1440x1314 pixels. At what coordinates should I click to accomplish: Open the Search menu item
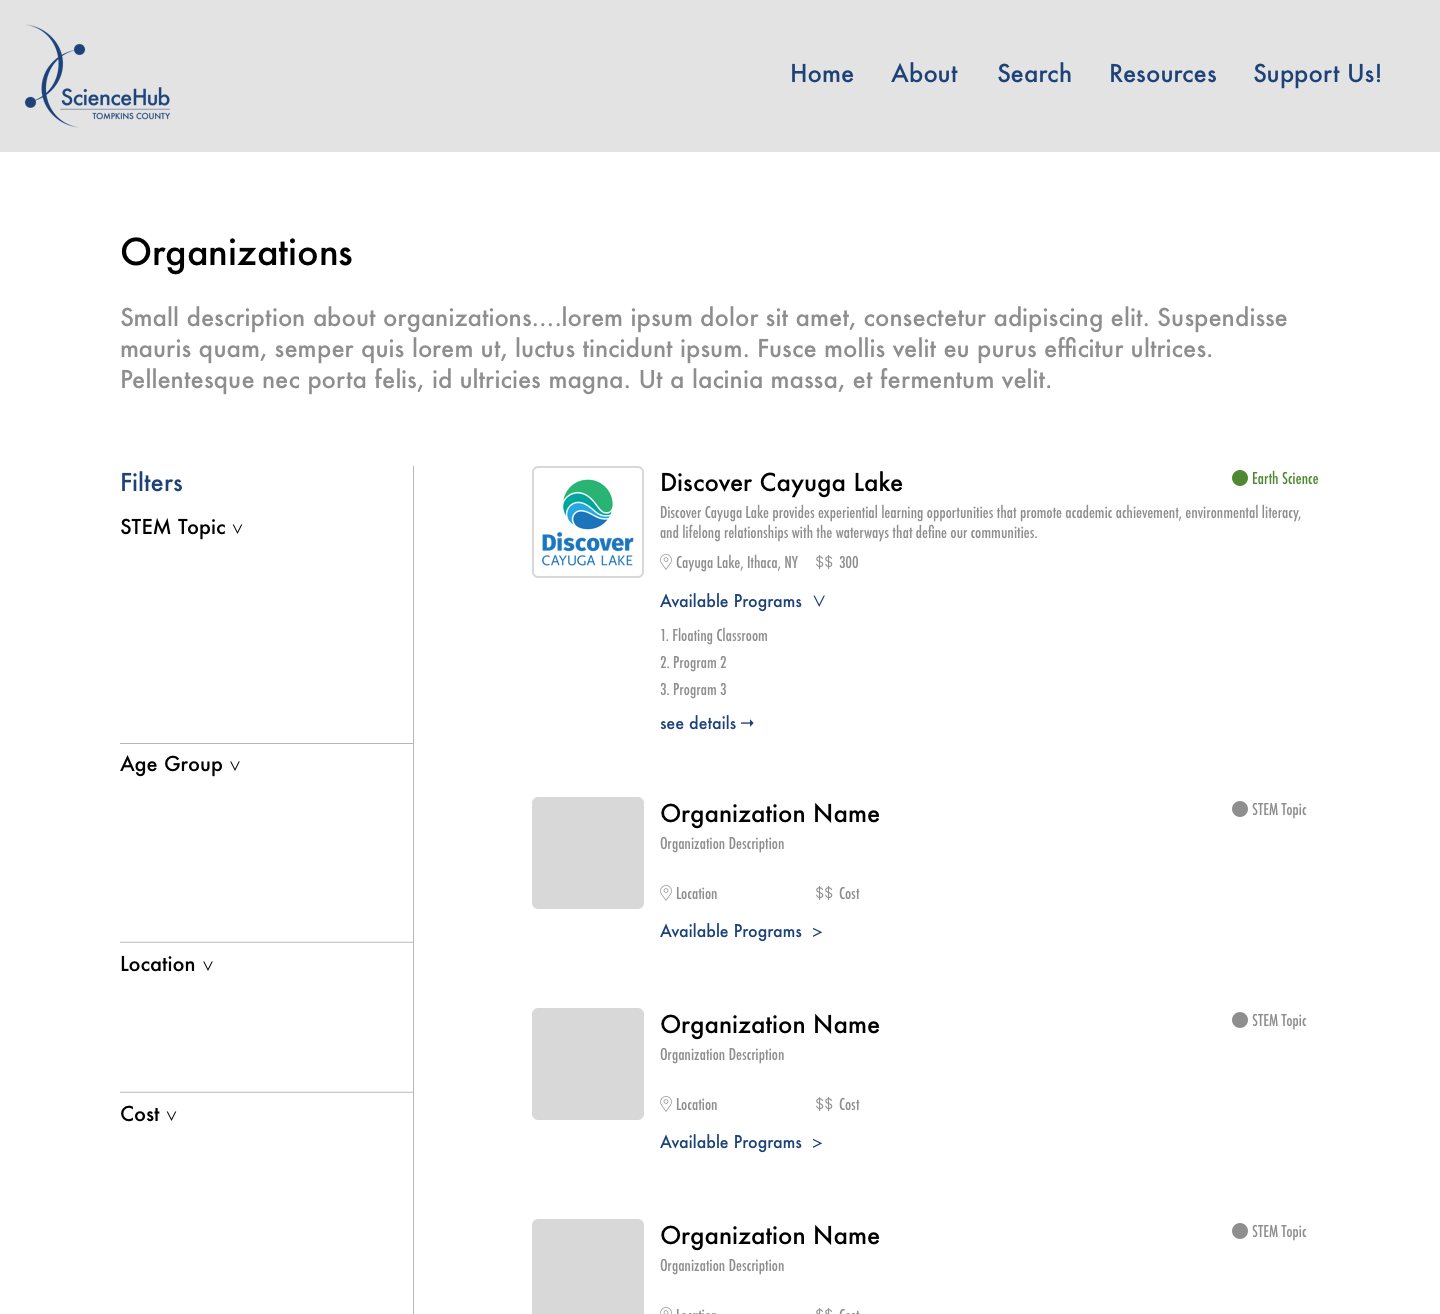1034,74
